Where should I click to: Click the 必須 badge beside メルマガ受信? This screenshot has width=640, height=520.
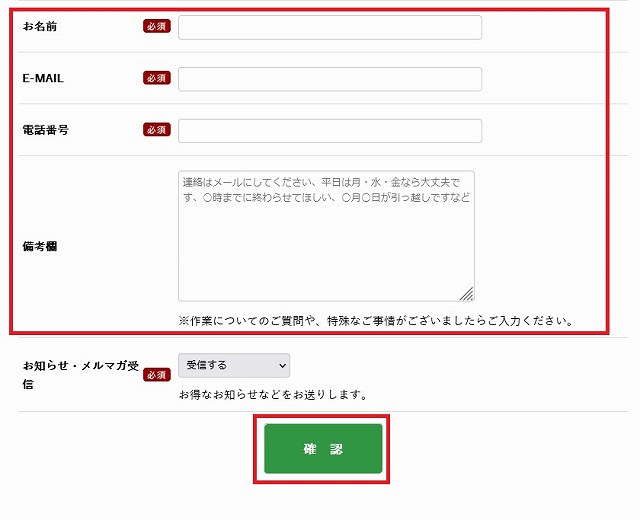(x=157, y=375)
